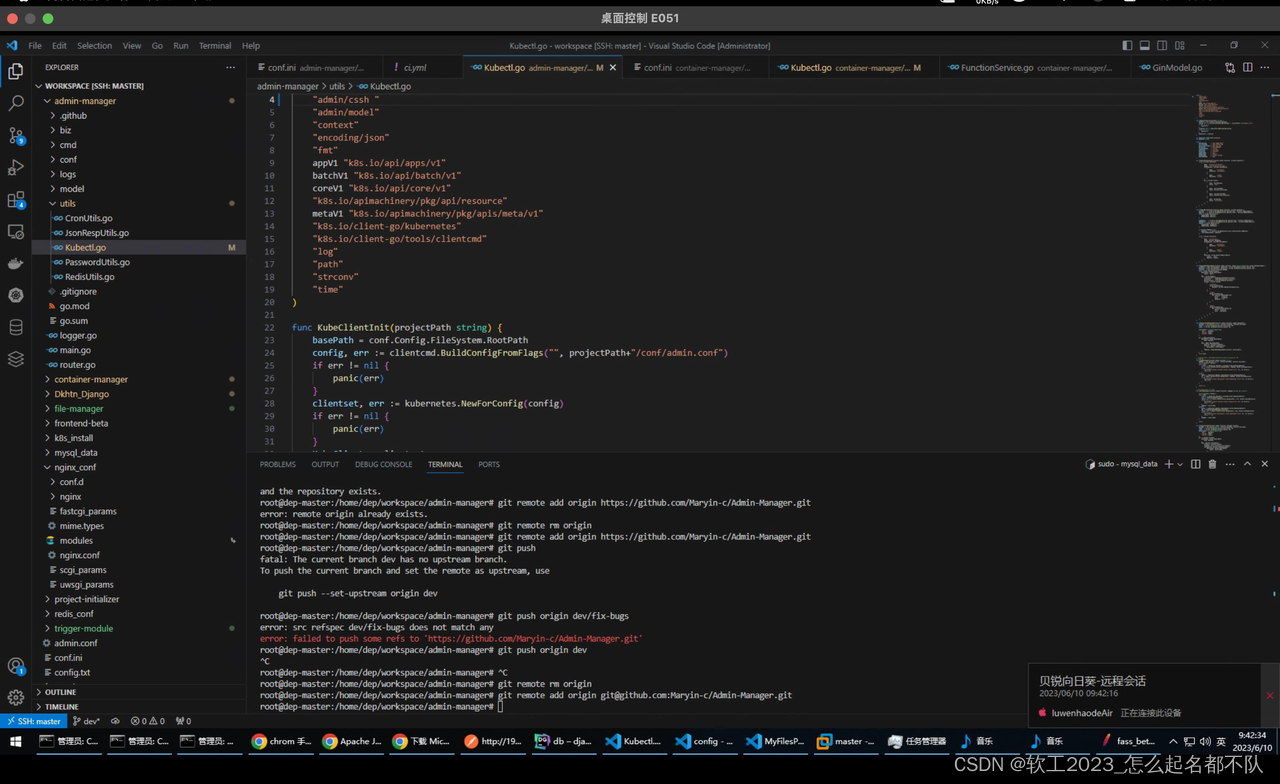Collapse the nginx_conf folder
1280x784 pixels.
tap(140, 467)
